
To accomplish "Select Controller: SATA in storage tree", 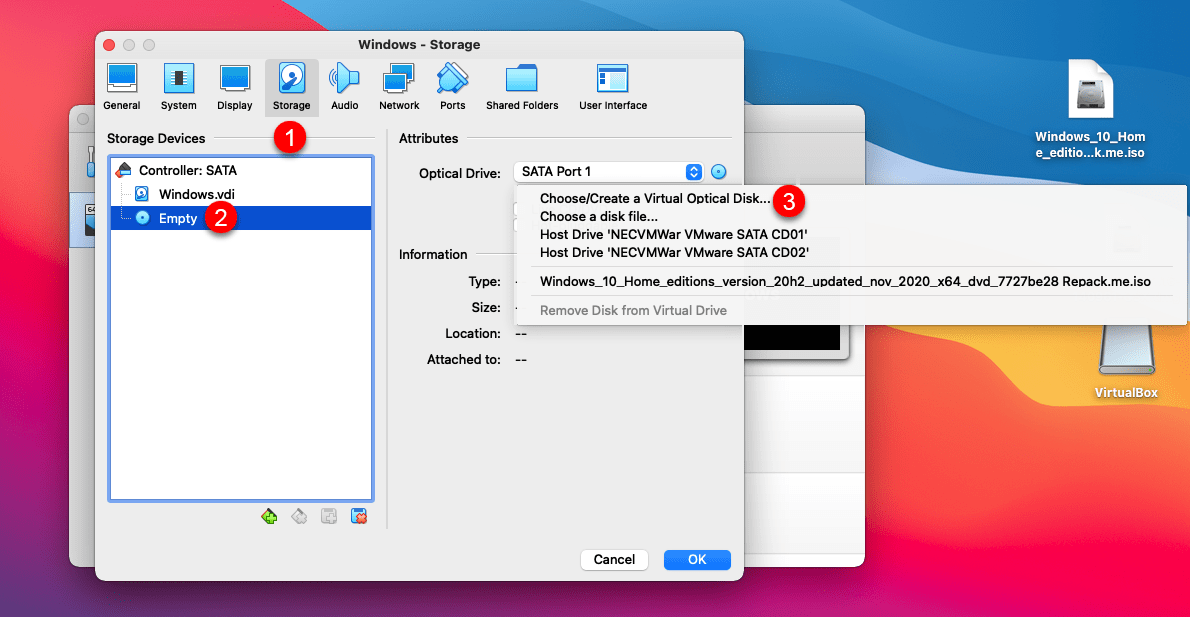I will click(241, 170).
